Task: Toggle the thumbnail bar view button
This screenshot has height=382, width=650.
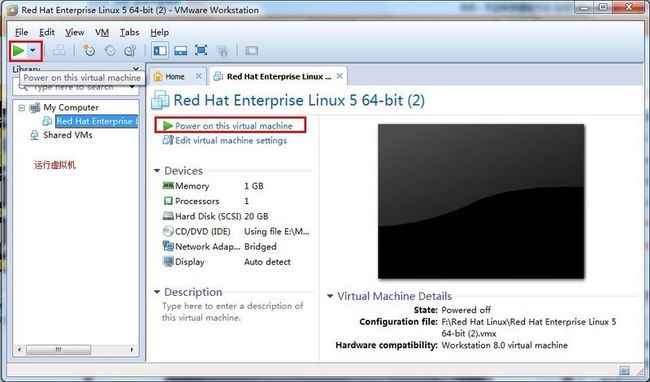Action: pos(181,51)
